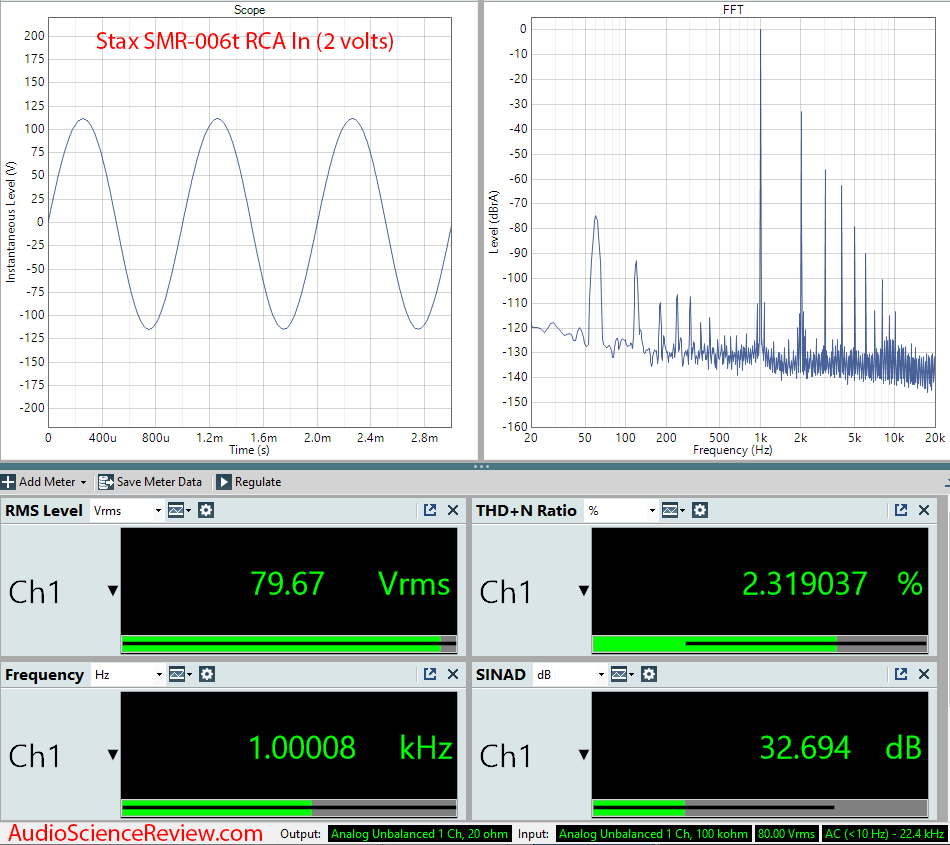Click the scope sine waveform plot
This screenshot has height=845, width=950.
[x=250, y=224]
